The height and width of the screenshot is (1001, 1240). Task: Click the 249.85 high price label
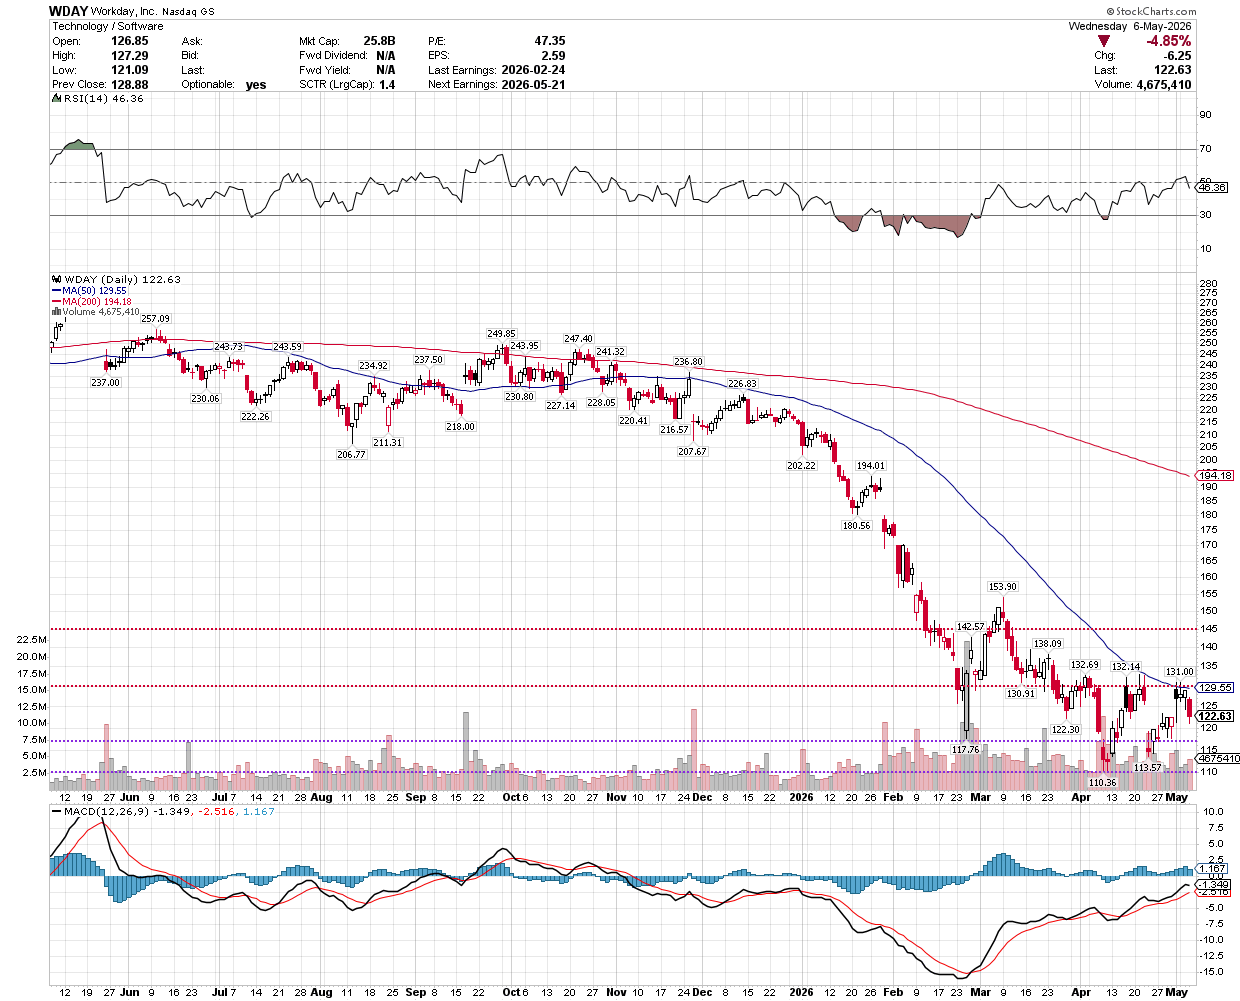[501, 334]
